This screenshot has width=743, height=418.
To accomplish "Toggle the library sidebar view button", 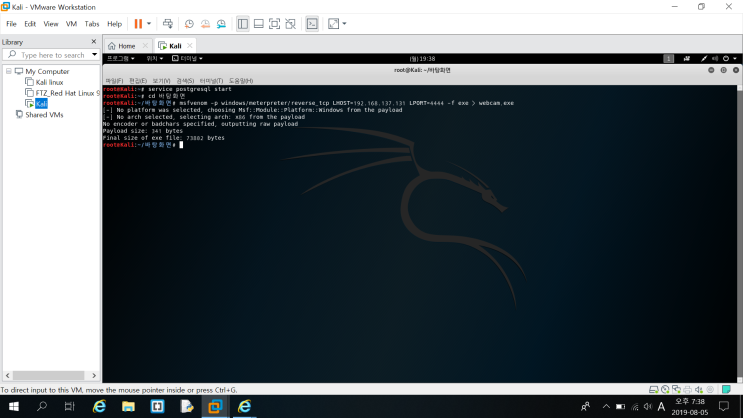I will click(x=243, y=24).
